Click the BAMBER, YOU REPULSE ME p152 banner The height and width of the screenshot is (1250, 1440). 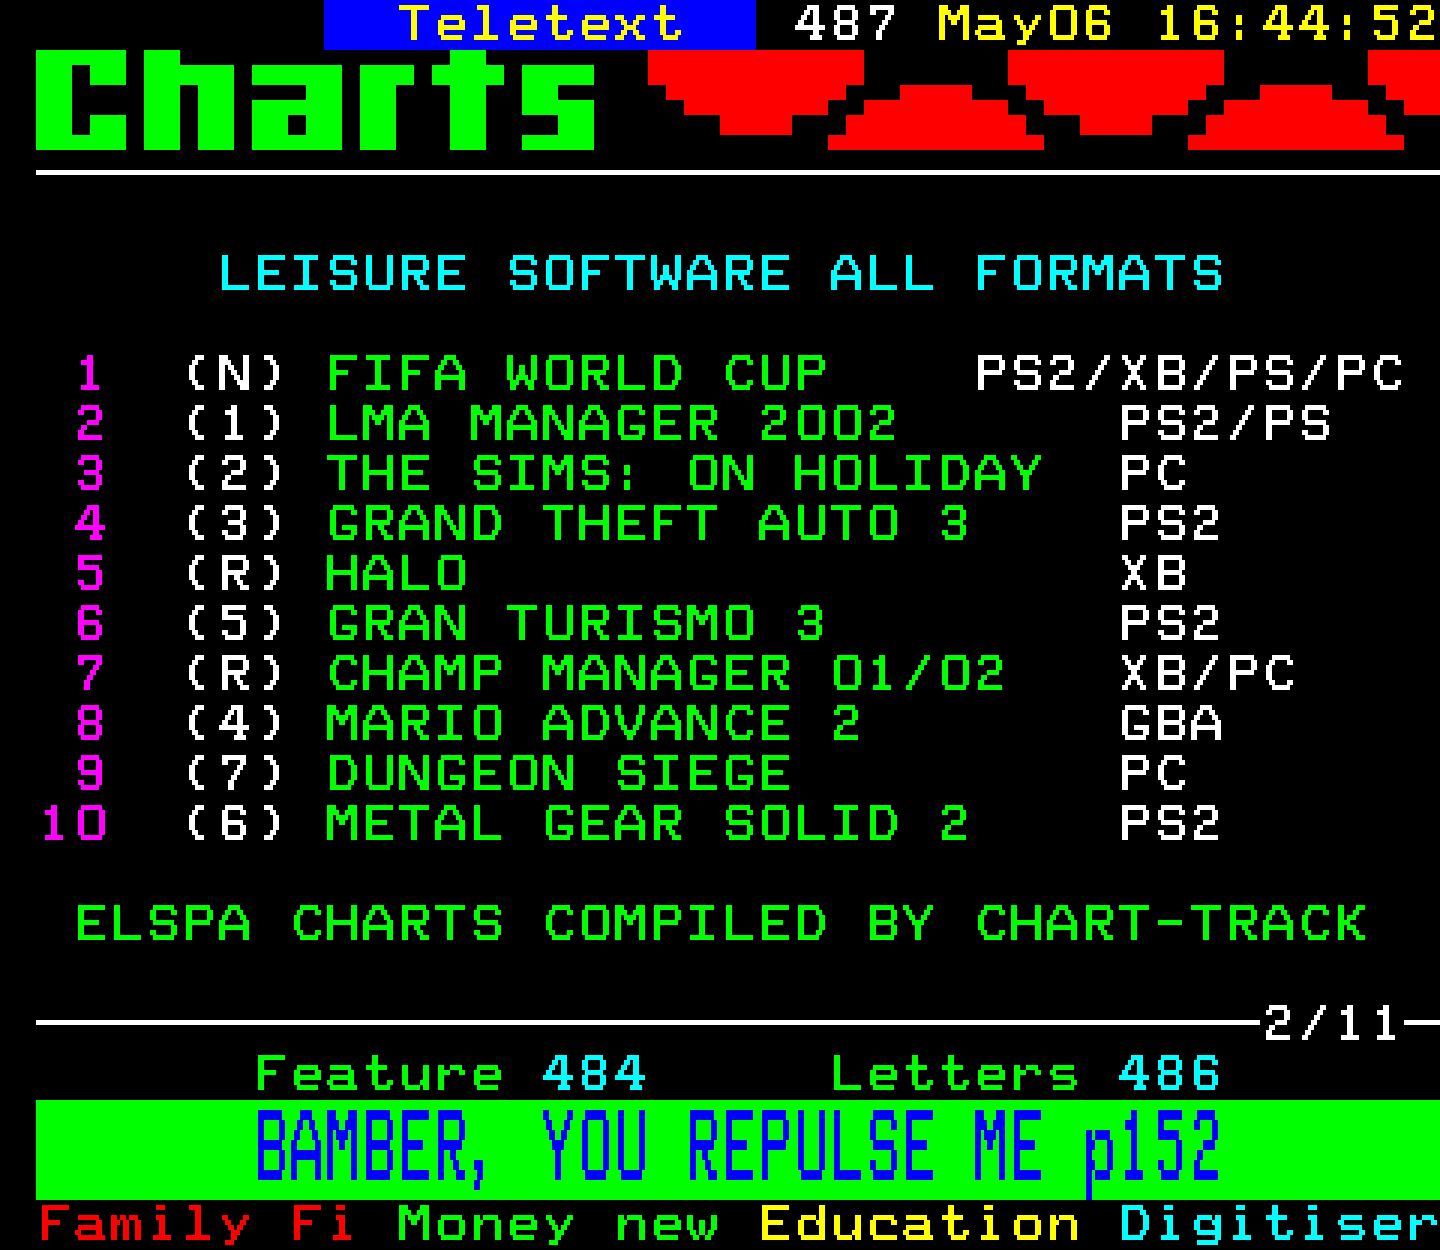click(738, 1149)
